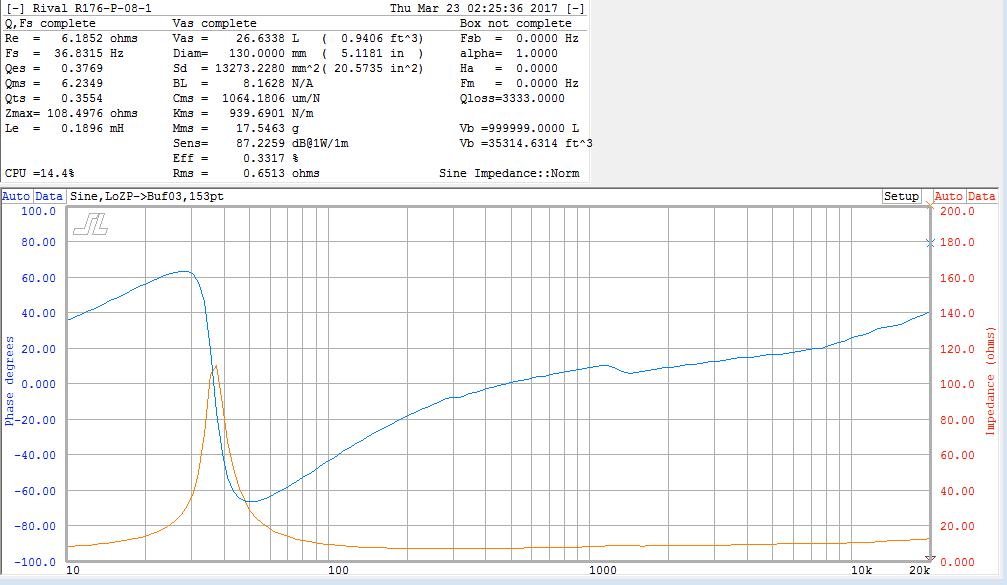Click the triangle marker at the graph's bottom-right corner
Image resolution: width=1007 pixels, height=585 pixels.
(x=929, y=559)
